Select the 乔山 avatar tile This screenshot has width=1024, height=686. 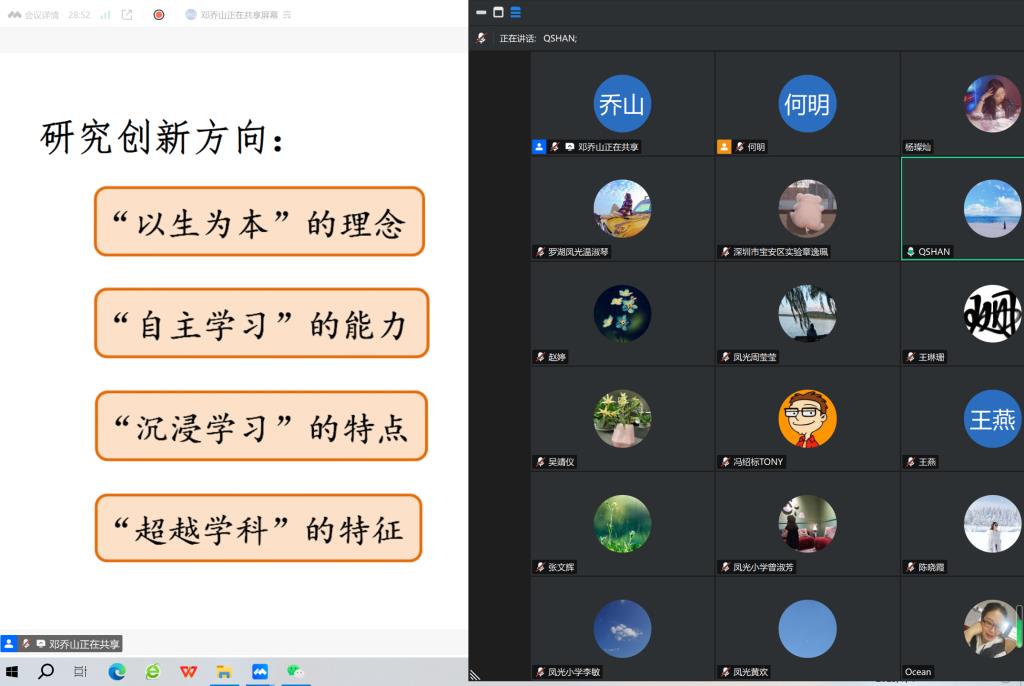[622, 104]
